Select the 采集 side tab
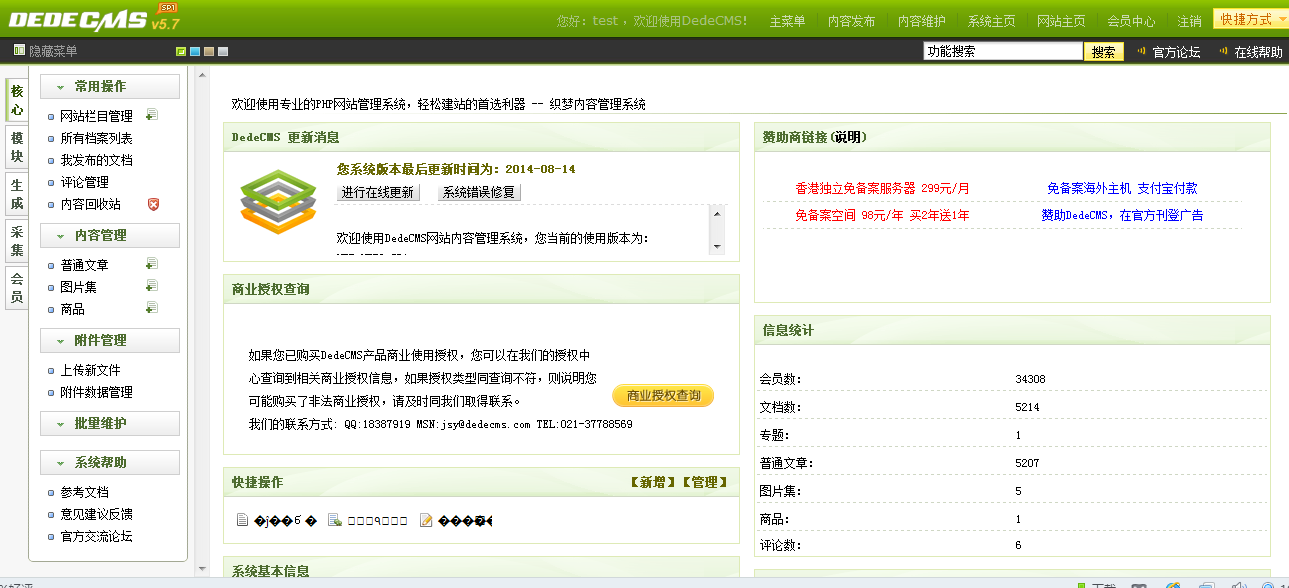 tap(17, 241)
